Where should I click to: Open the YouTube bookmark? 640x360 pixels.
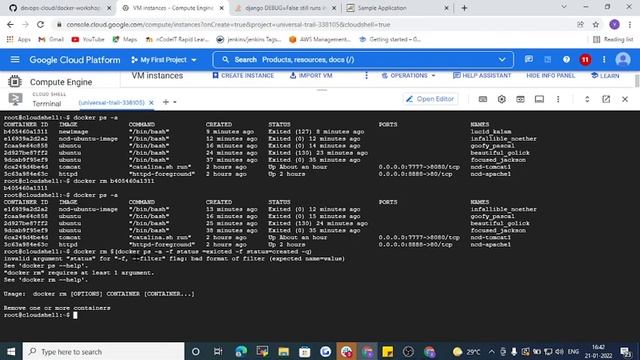point(88,40)
